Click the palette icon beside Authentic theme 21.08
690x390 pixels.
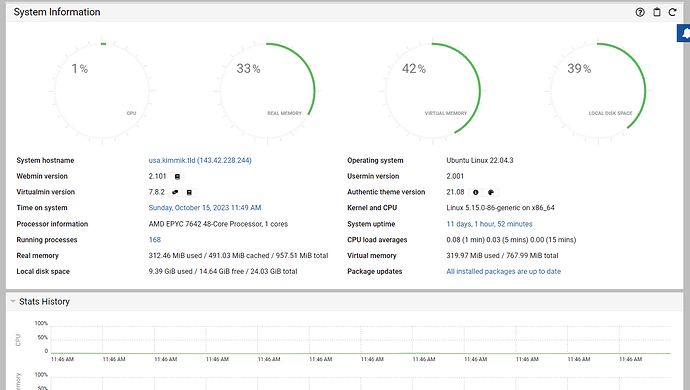[491, 192]
